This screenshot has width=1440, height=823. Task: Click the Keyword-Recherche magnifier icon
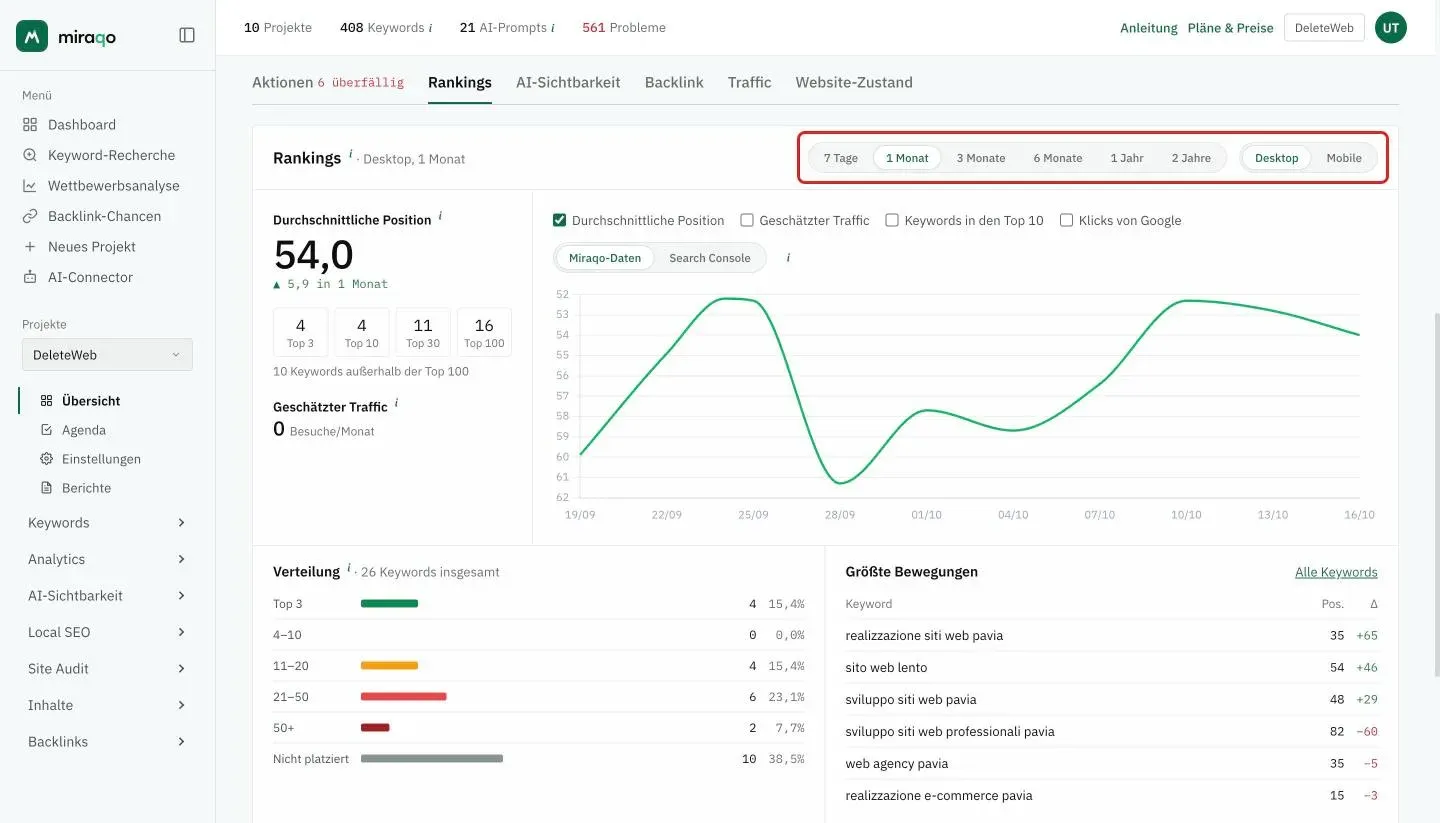(x=30, y=155)
